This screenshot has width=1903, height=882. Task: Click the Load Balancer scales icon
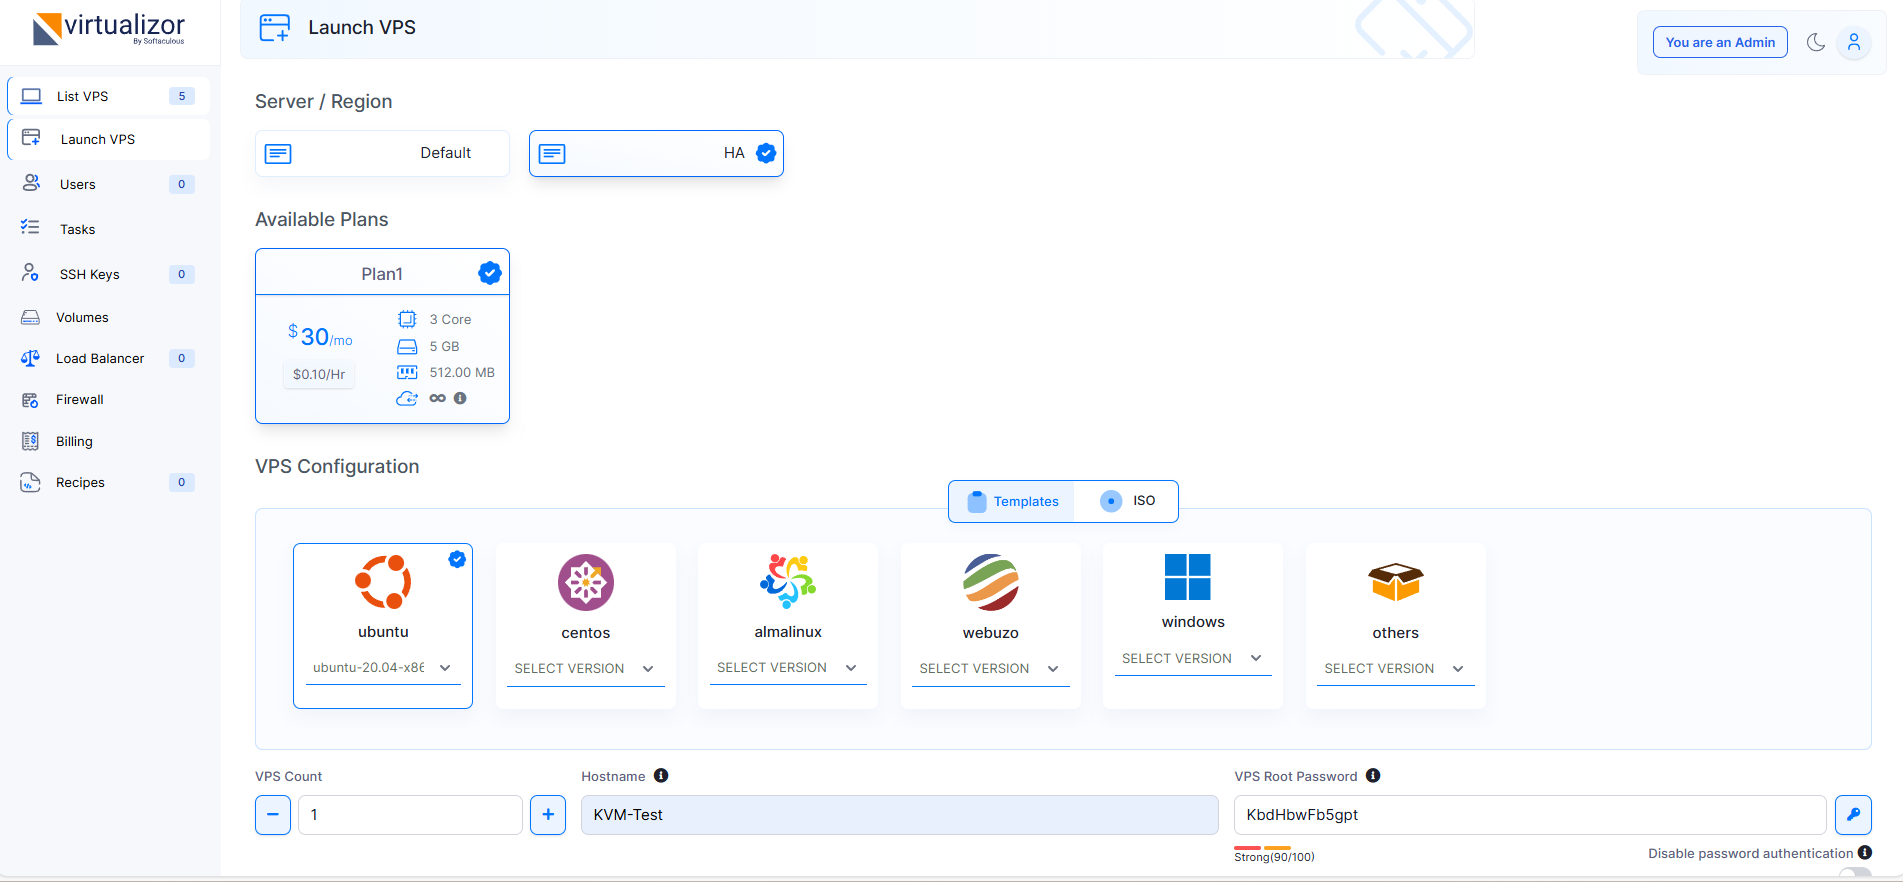click(30, 358)
